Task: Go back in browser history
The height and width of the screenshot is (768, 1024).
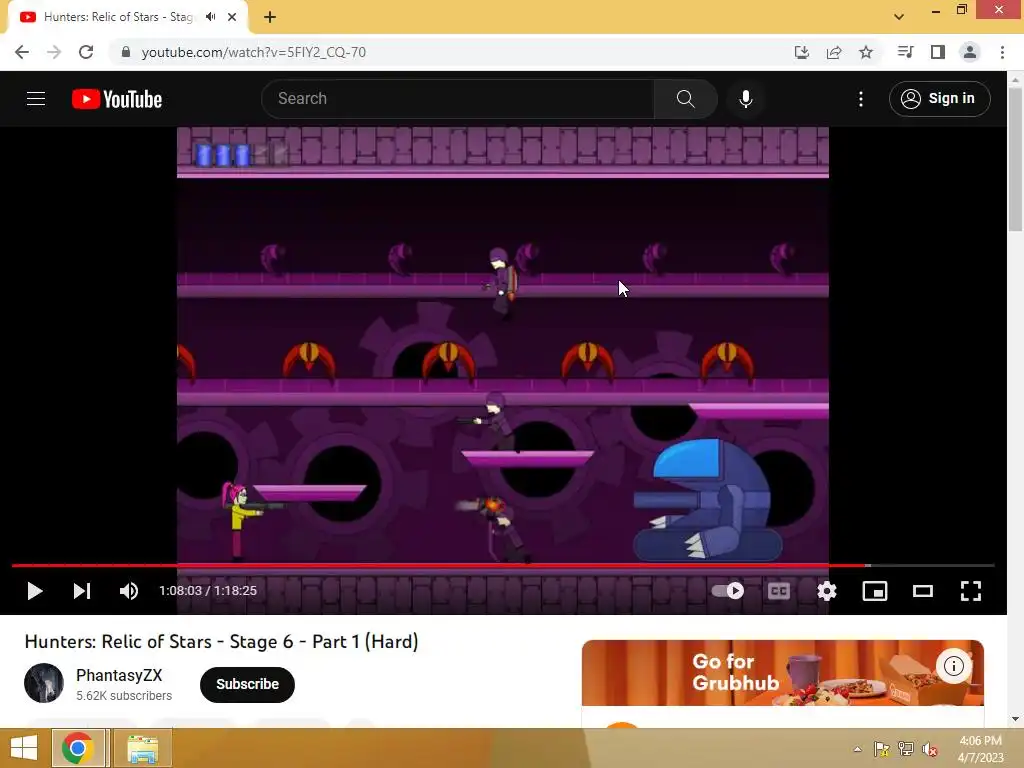Action: 22,52
